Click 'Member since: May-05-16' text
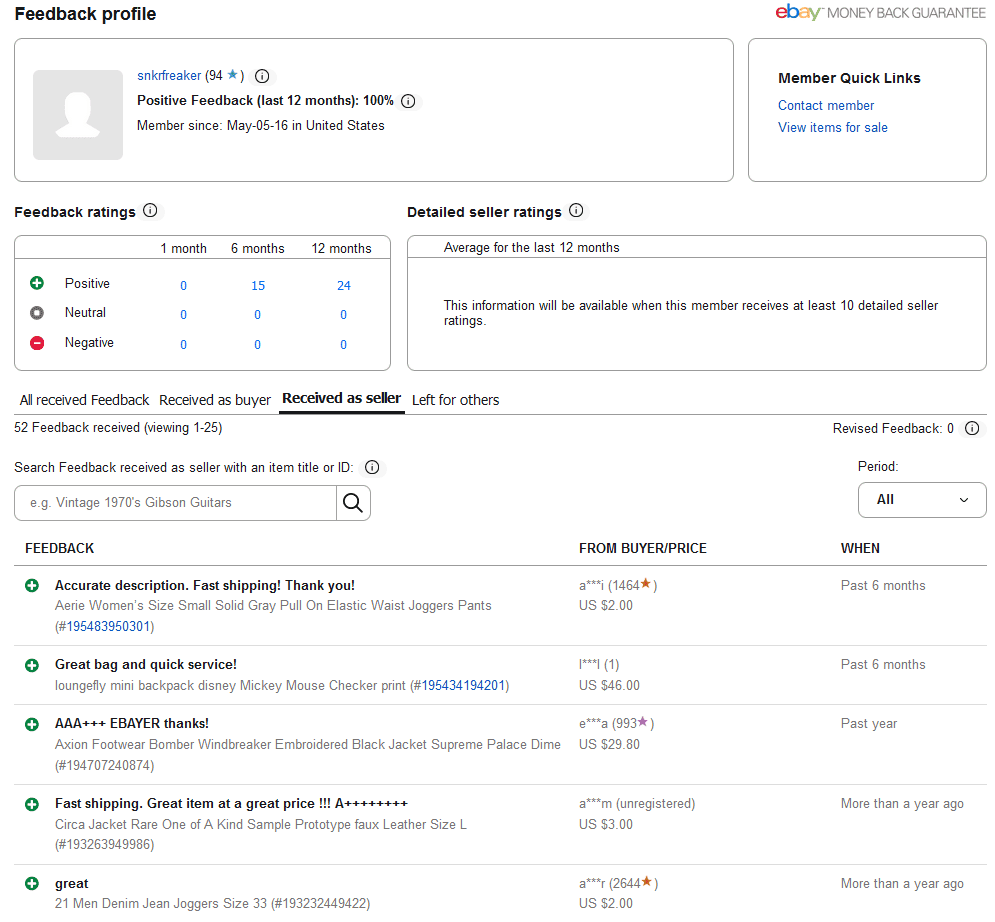 coord(261,126)
